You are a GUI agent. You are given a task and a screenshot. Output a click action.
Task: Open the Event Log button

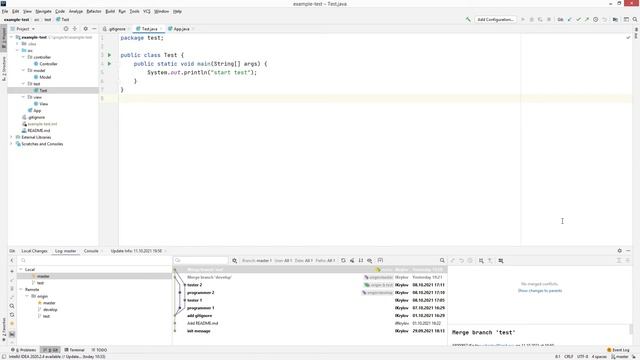618,350
